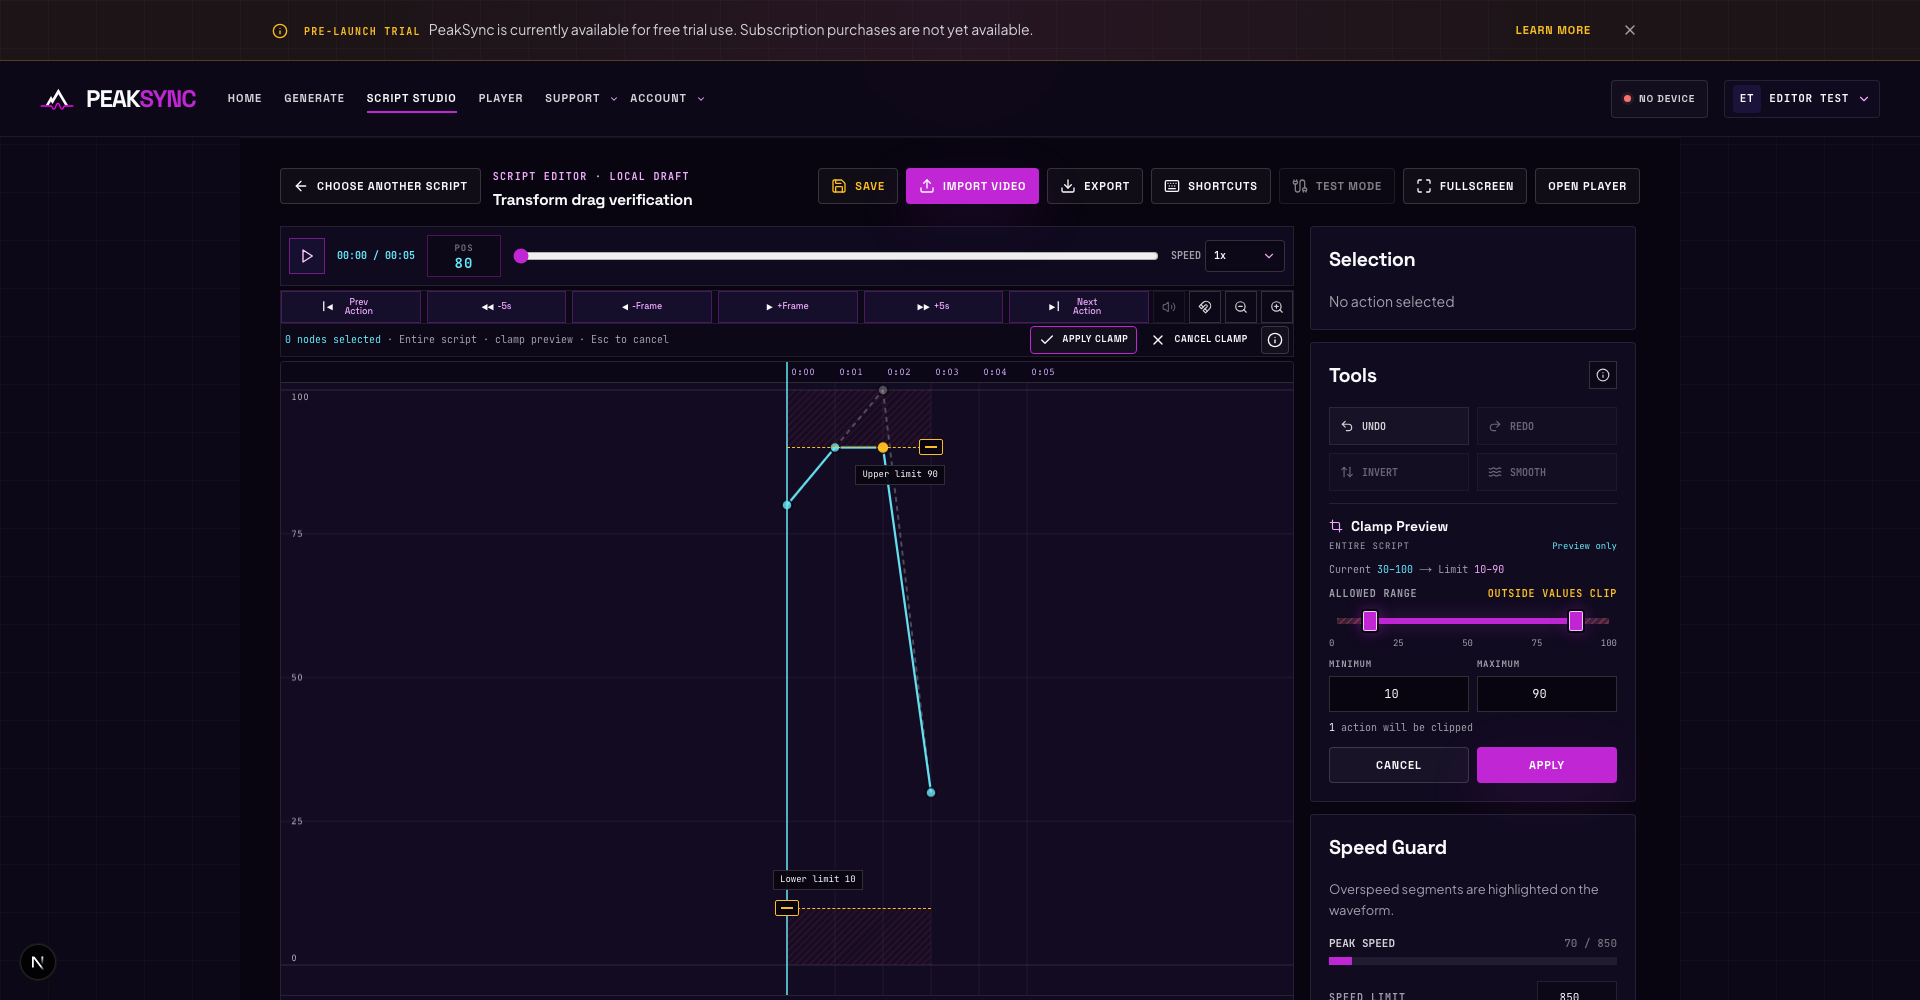1920x1000 pixels.
Task: Click Apply in the Clamp Preview panel
Action: [1547, 765]
